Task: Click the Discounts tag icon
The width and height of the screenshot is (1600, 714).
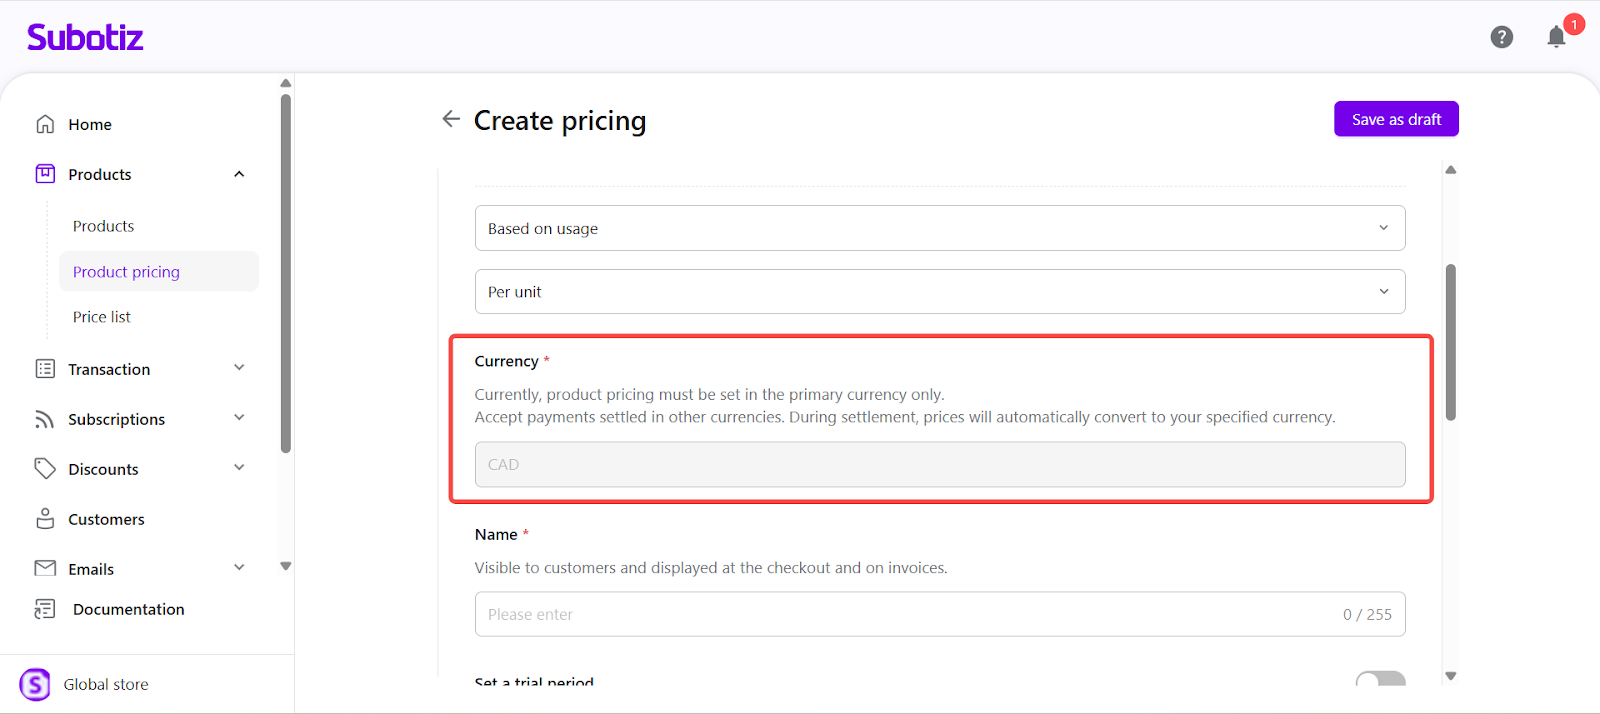Action: pyautogui.click(x=45, y=469)
